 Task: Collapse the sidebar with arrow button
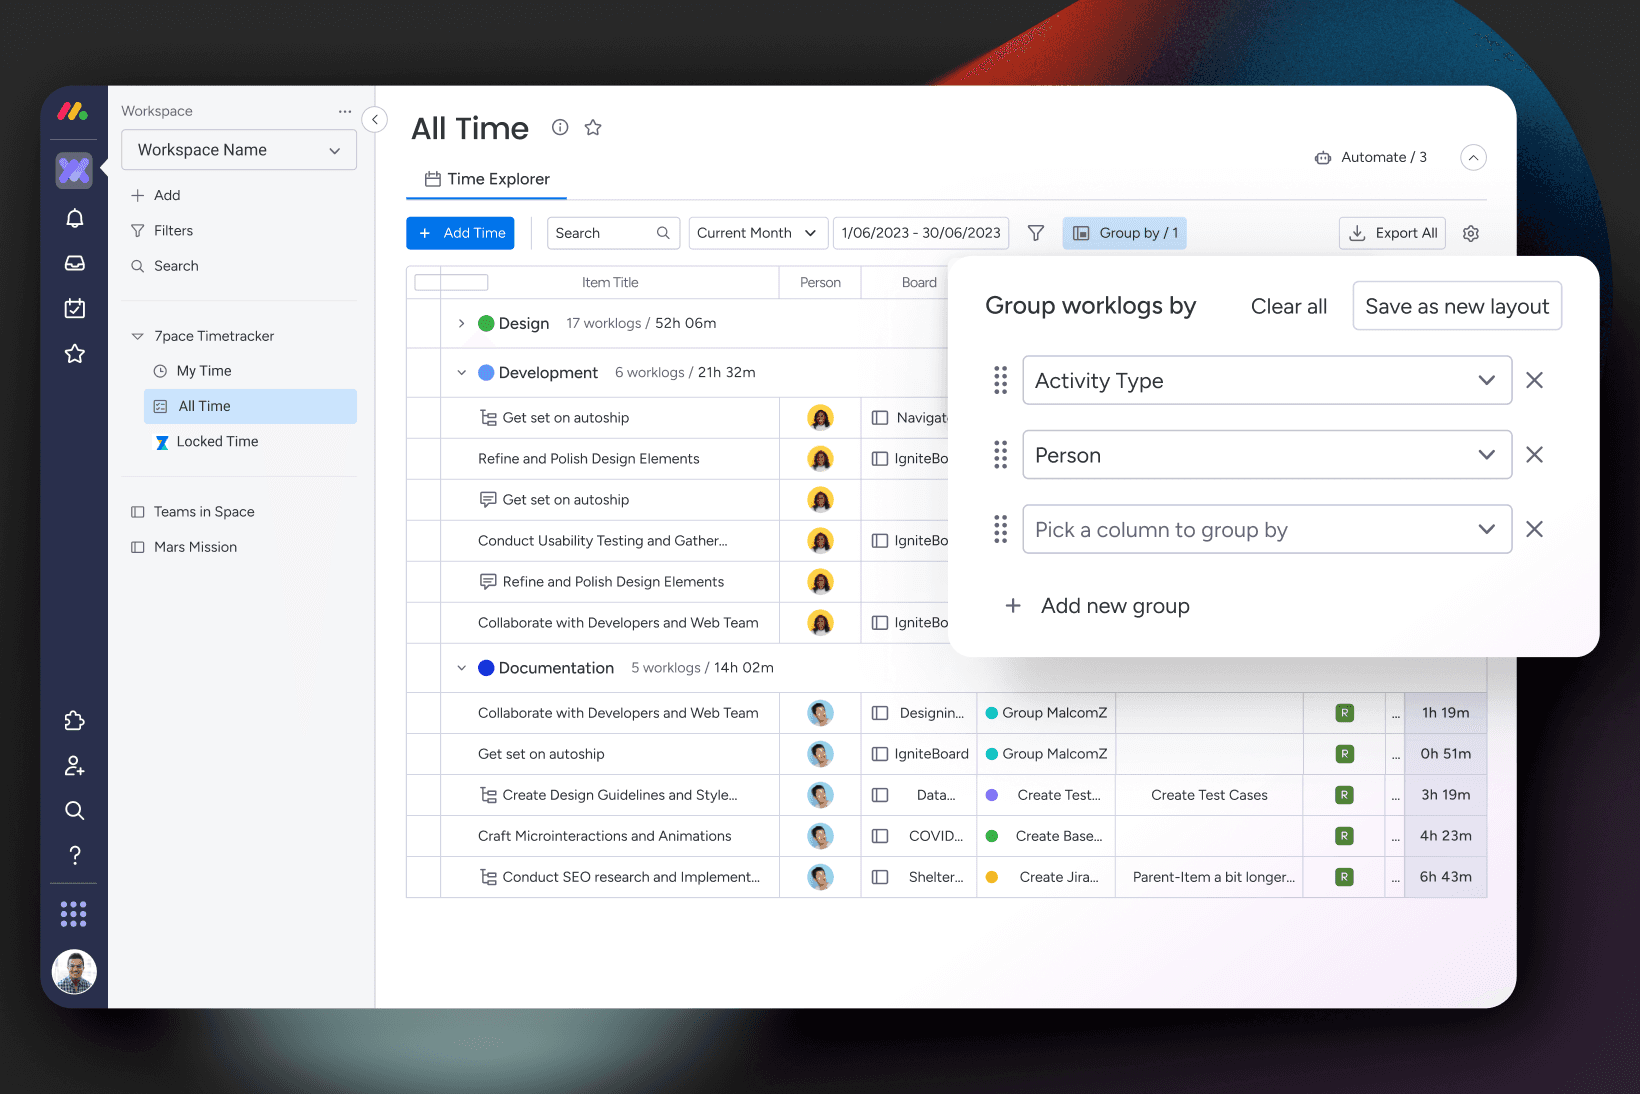click(x=374, y=120)
